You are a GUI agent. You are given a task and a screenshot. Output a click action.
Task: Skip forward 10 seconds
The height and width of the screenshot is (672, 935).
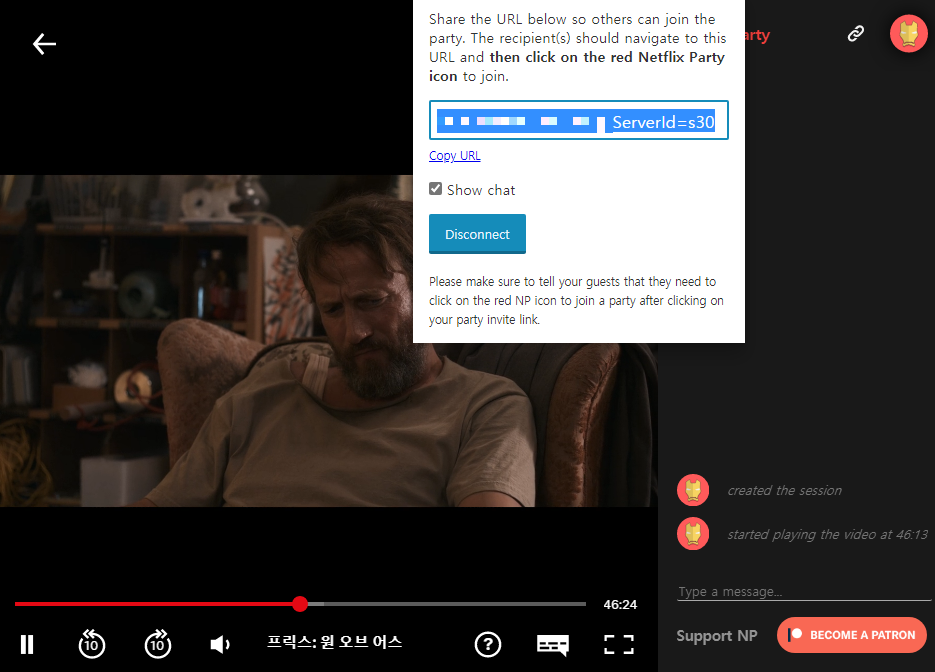click(158, 644)
